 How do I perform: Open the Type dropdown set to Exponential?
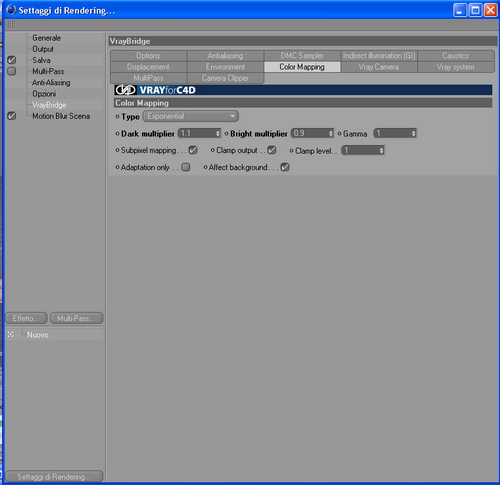pos(191,116)
